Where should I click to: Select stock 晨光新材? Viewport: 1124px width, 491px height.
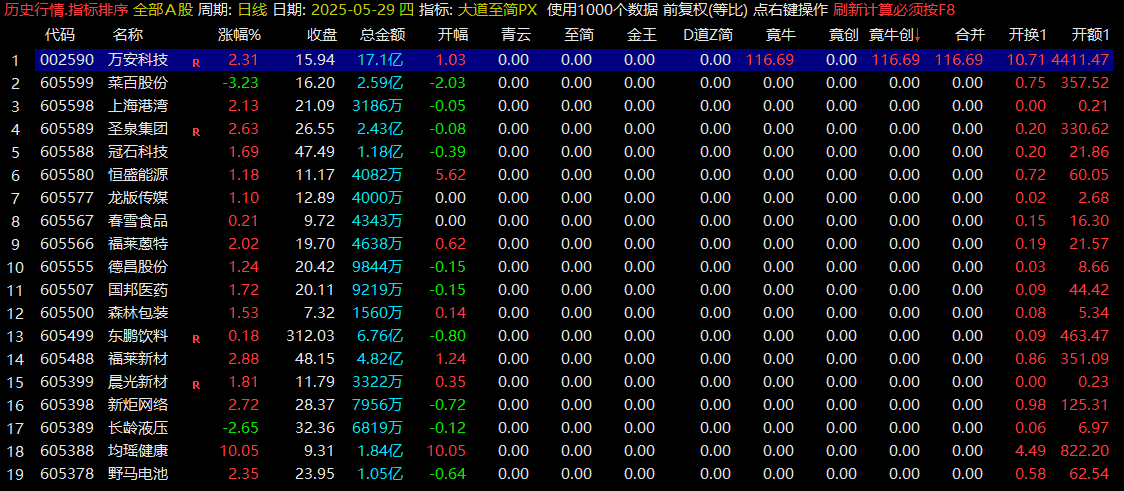[138, 381]
